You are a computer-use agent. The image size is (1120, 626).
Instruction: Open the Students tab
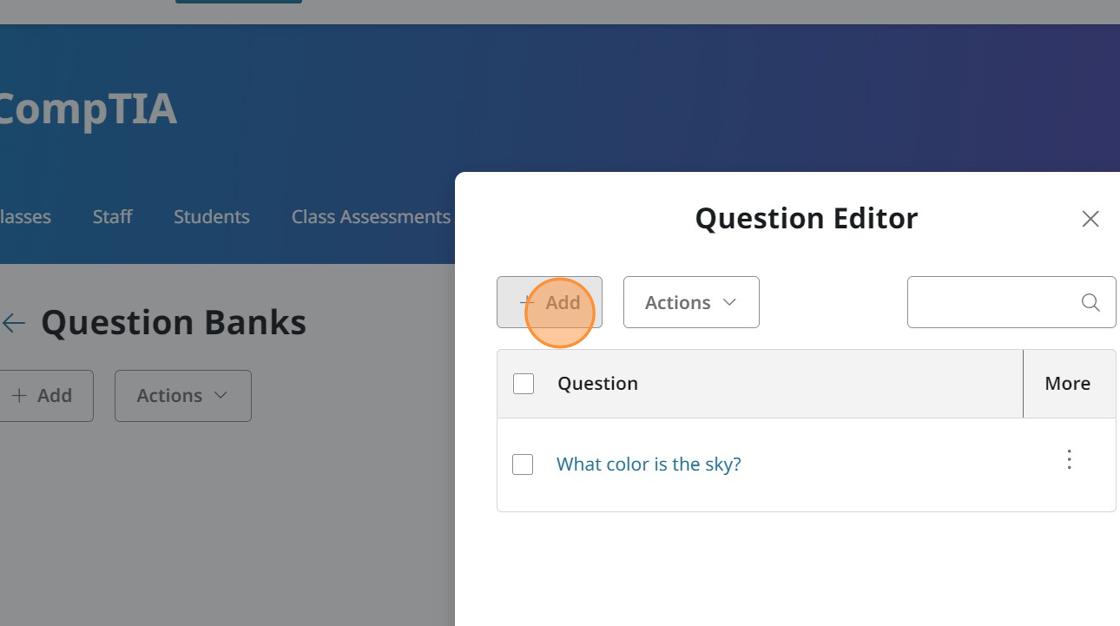(x=211, y=217)
